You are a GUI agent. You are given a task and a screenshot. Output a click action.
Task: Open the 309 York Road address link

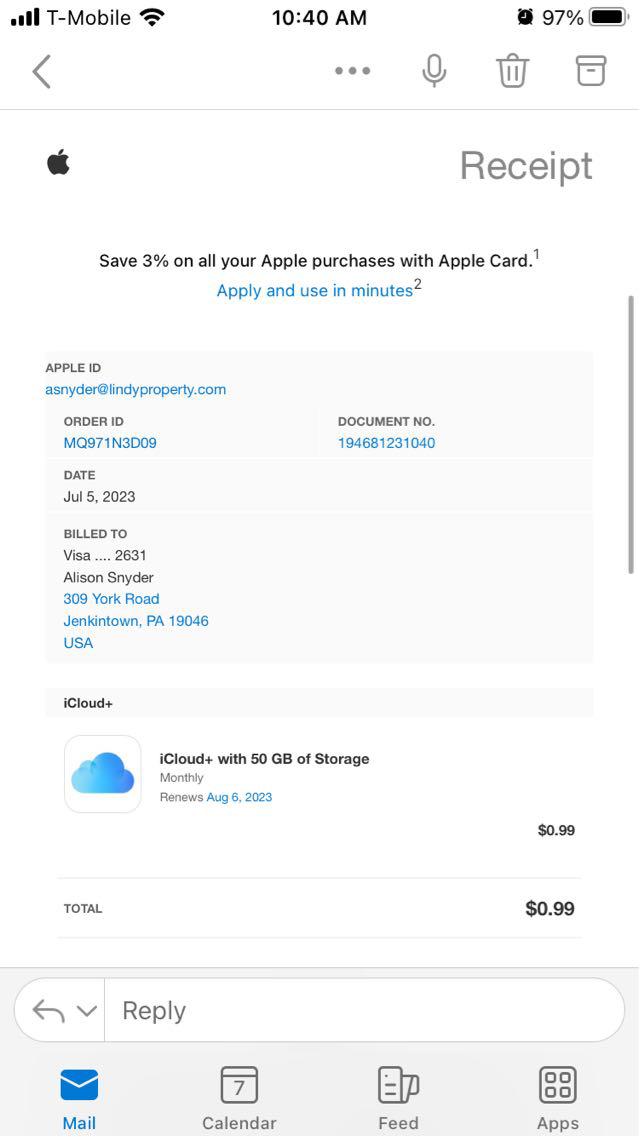(112, 599)
